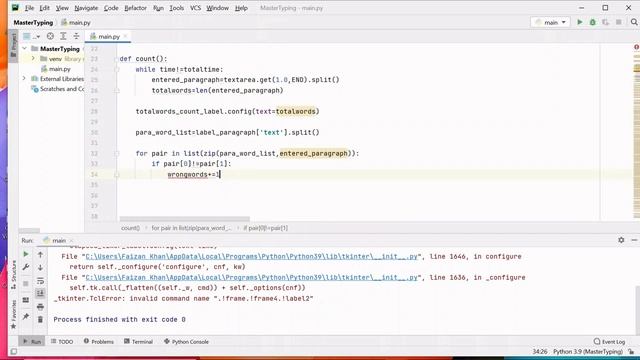Toggle tool window bars icon bottom-left
This screenshot has width=640, height=360.
tap(13, 351)
